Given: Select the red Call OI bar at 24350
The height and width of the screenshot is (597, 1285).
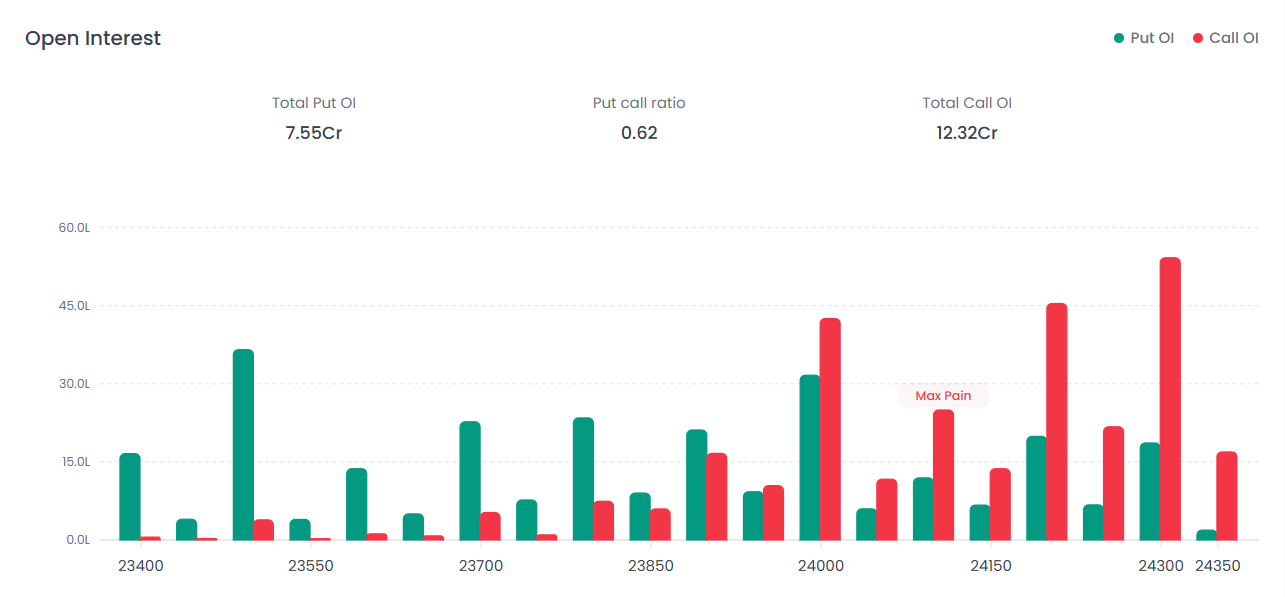Looking at the screenshot, I should pyautogui.click(x=1227, y=496).
